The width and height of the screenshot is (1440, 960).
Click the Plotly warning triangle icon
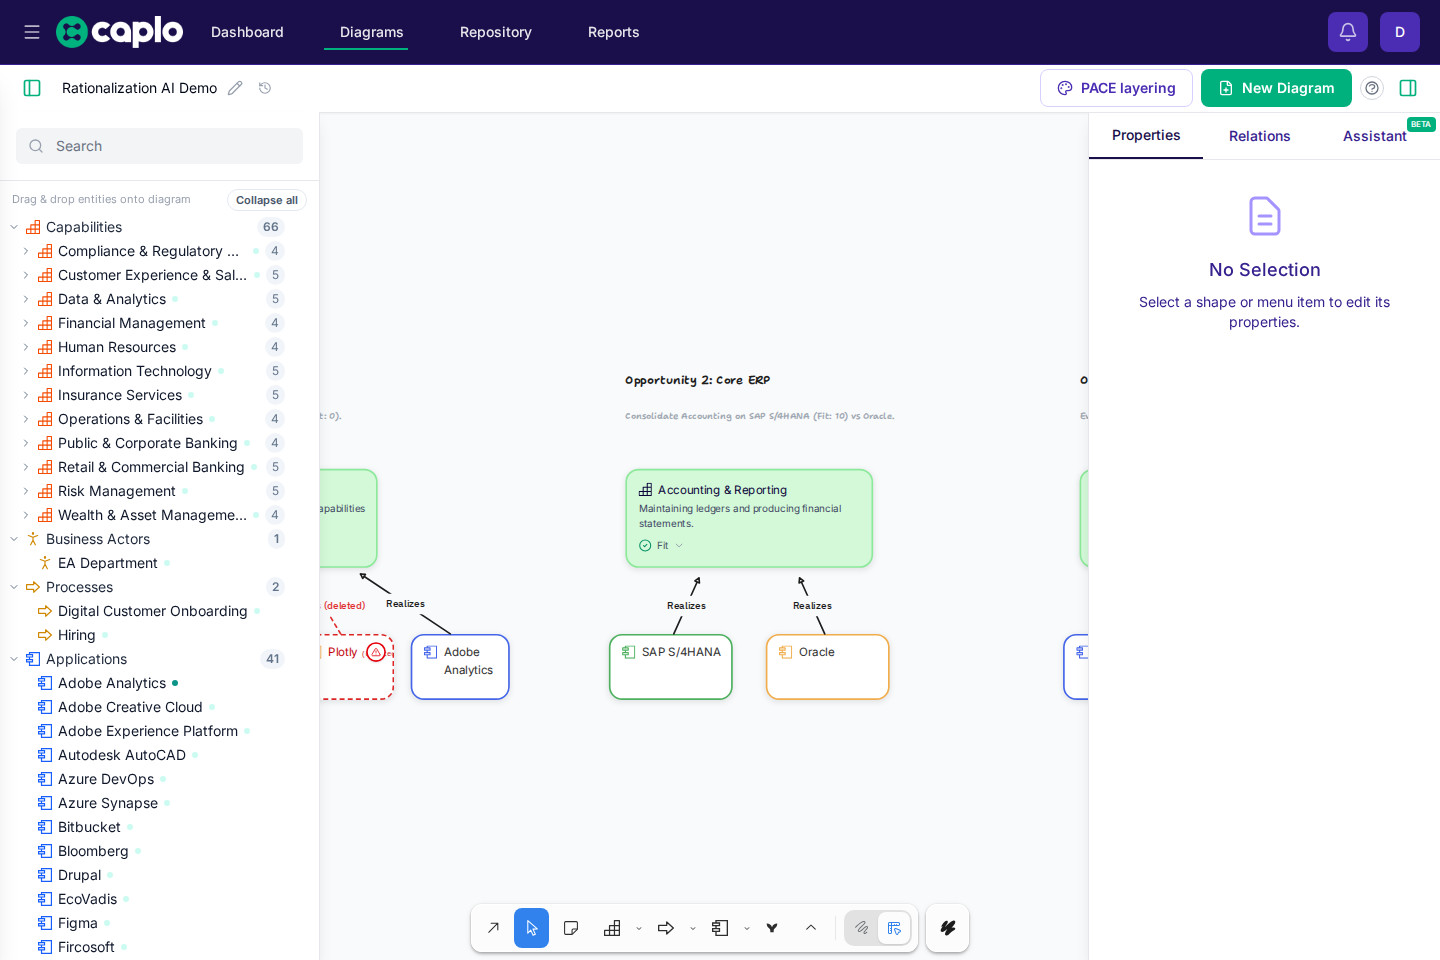point(376,652)
